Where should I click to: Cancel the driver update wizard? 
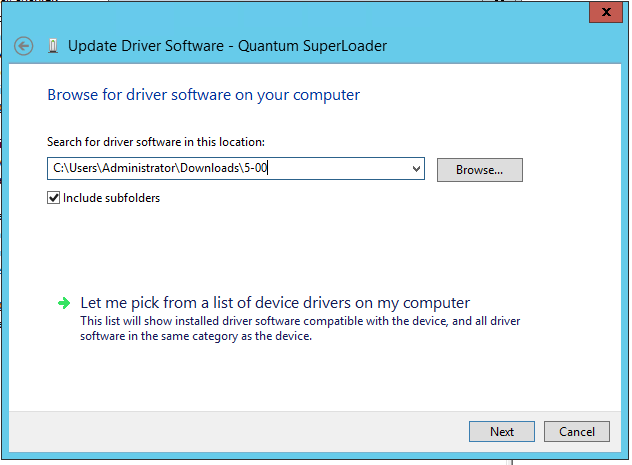577,432
